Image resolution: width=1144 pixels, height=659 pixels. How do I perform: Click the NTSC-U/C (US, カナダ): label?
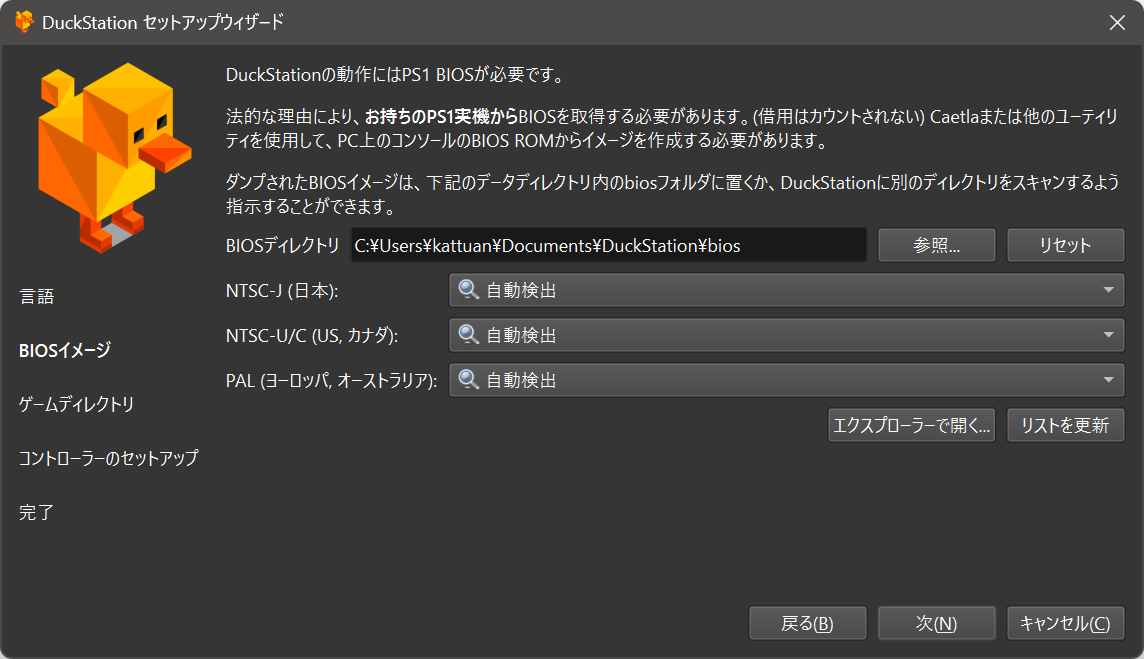click(x=312, y=335)
